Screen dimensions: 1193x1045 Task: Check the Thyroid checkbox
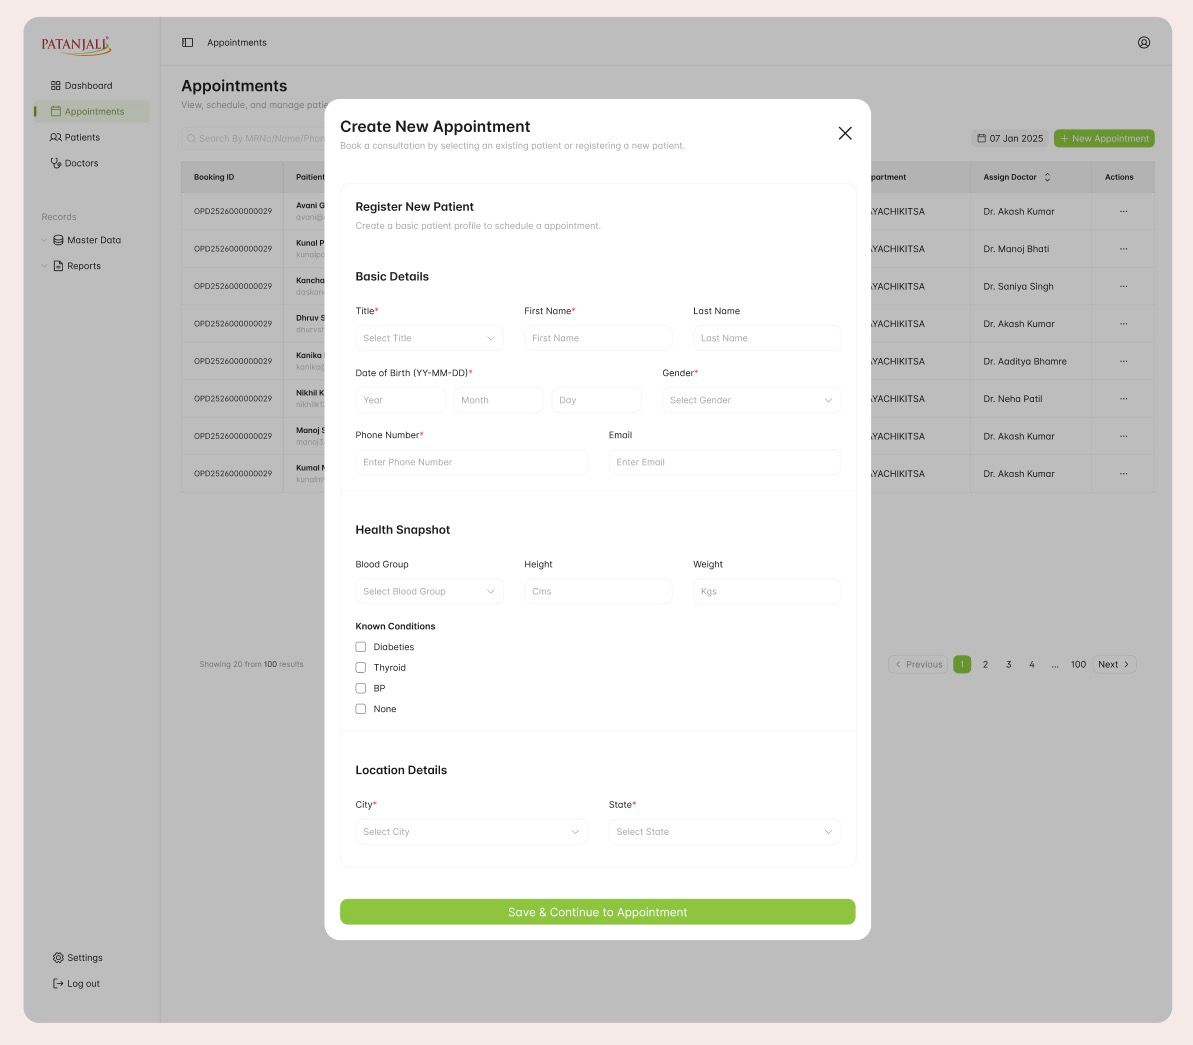(x=361, y=667)
